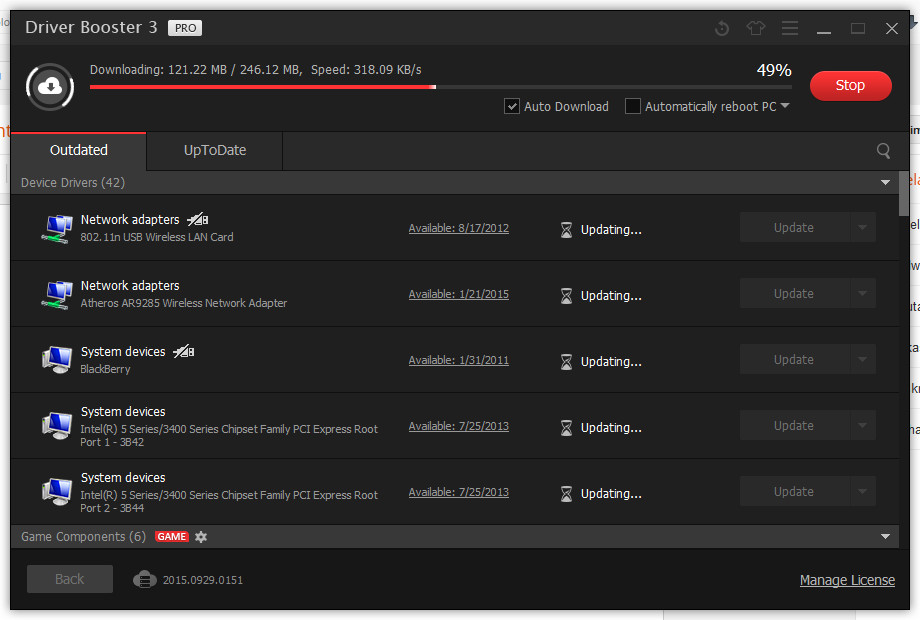The width and height of the screenshot is (920, 620).
Task: Open the Available: 8/17/2012 link
Action: [x=459, y=228]
